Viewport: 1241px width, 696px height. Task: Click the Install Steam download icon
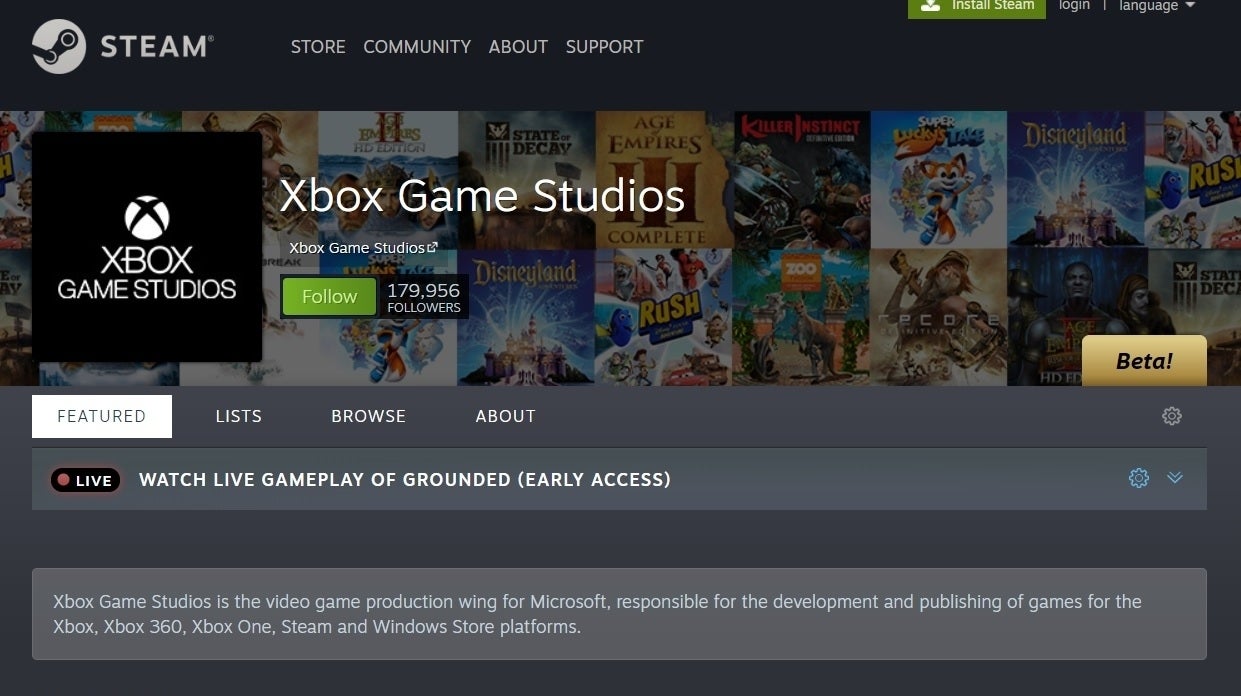coord(930,5)
